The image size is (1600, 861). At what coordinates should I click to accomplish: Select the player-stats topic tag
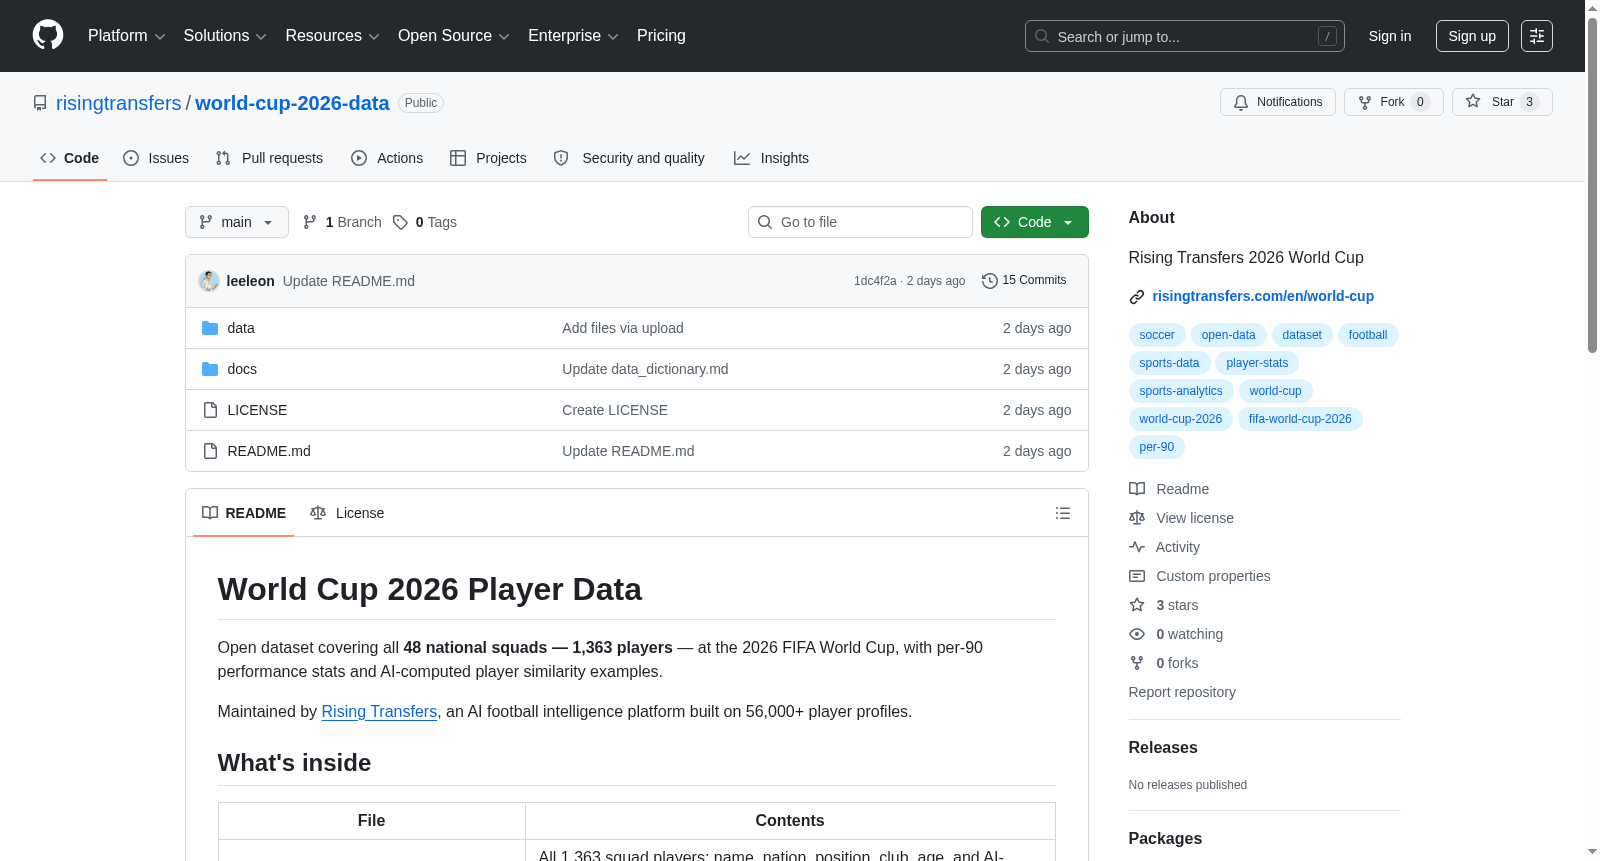pyautogui.click(x=1257, y=363)
